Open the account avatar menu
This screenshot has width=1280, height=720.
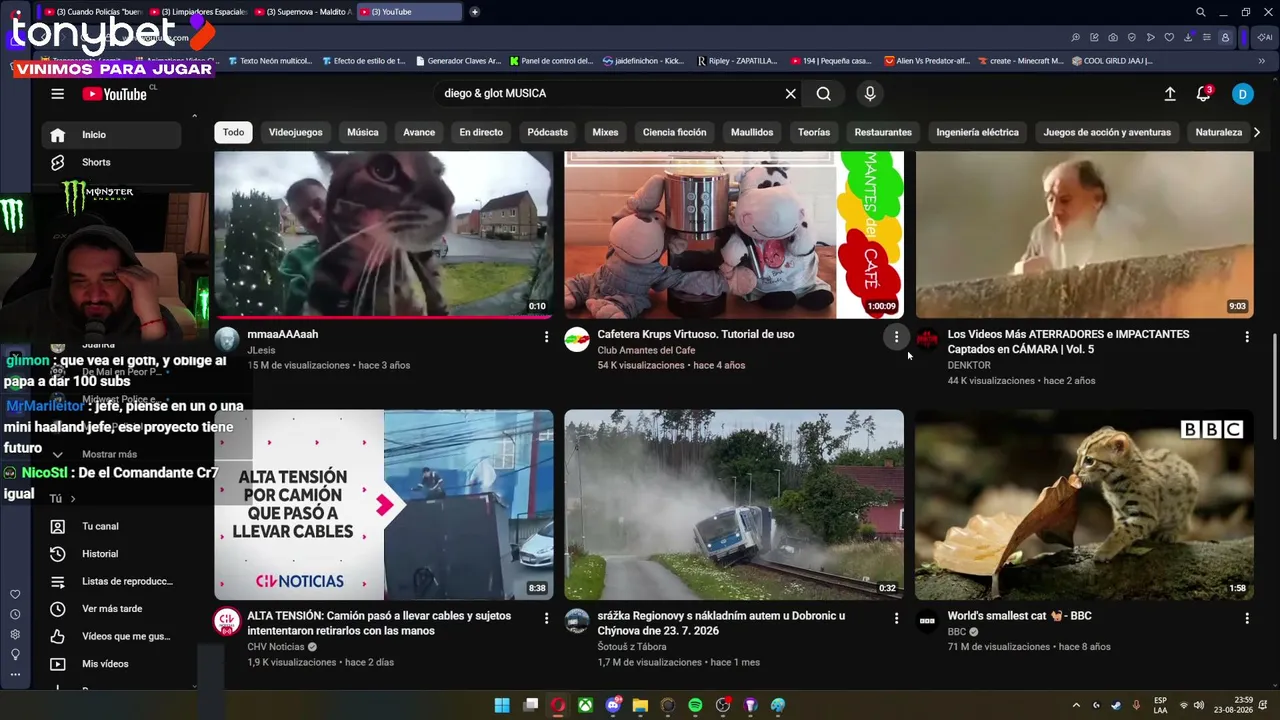(1242, 94)
